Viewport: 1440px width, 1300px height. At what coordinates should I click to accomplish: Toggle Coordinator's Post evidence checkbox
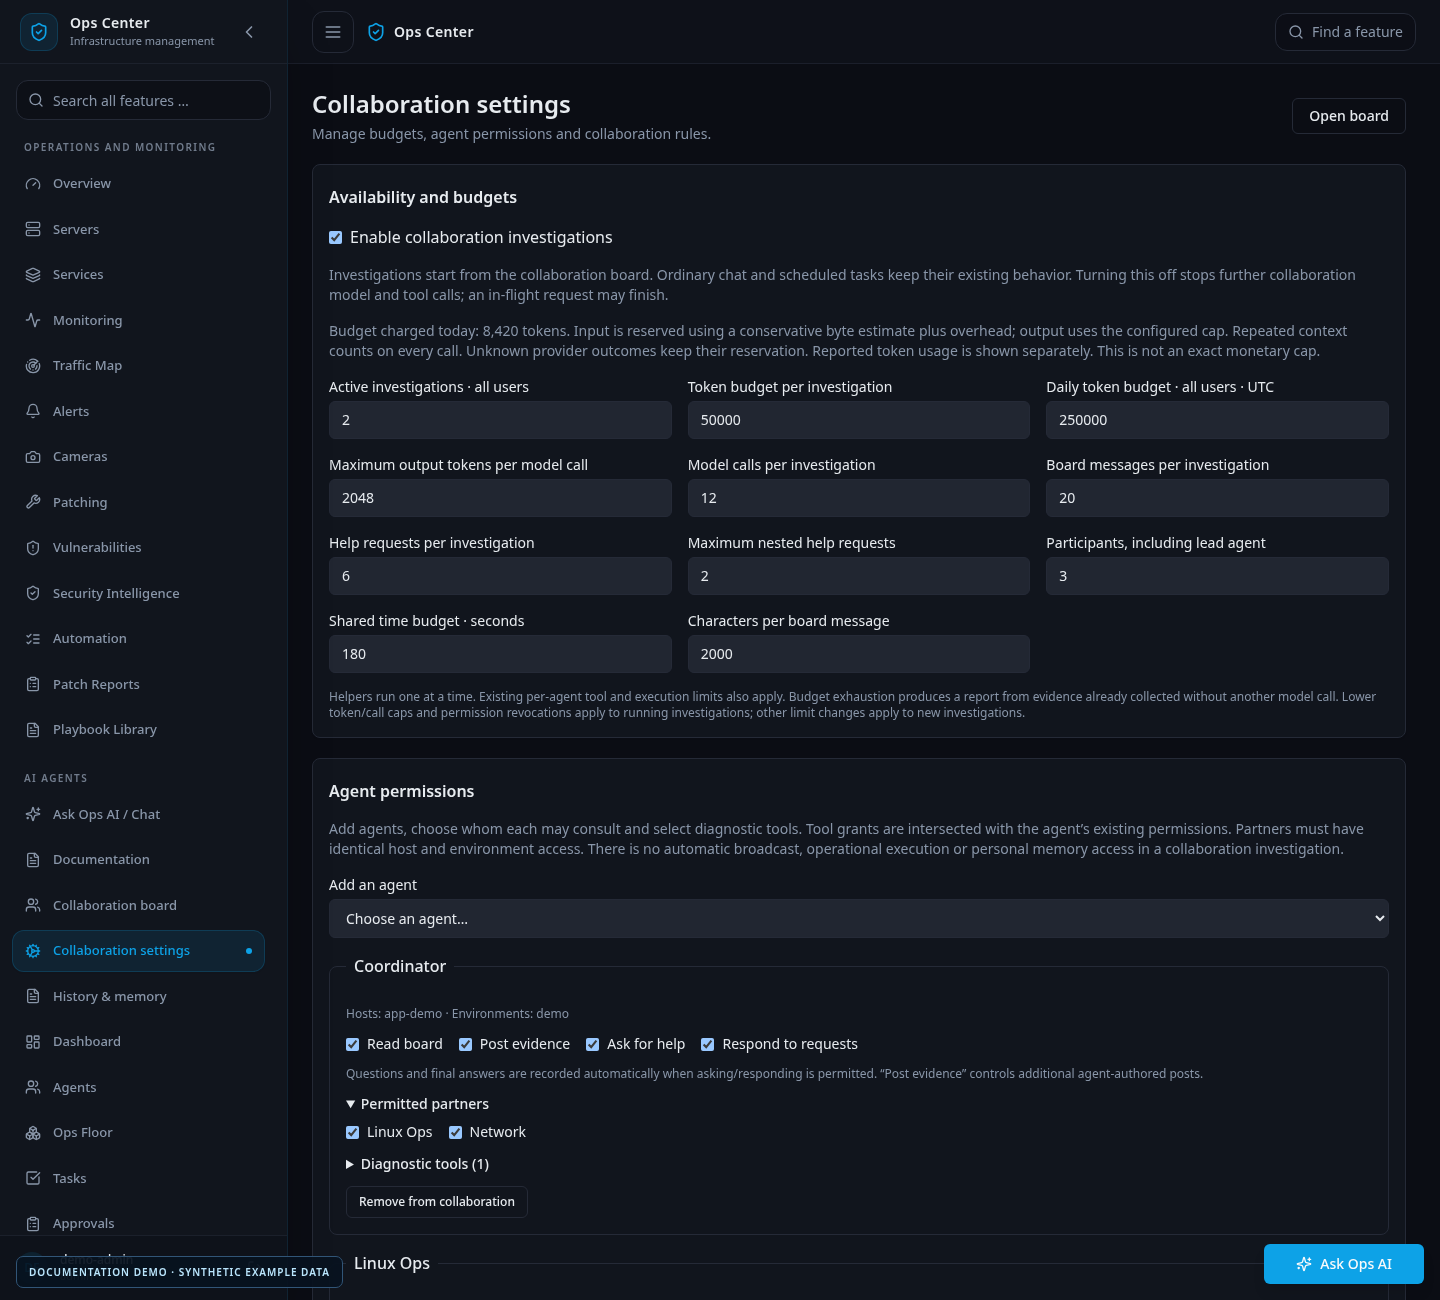pos(466,1045)
